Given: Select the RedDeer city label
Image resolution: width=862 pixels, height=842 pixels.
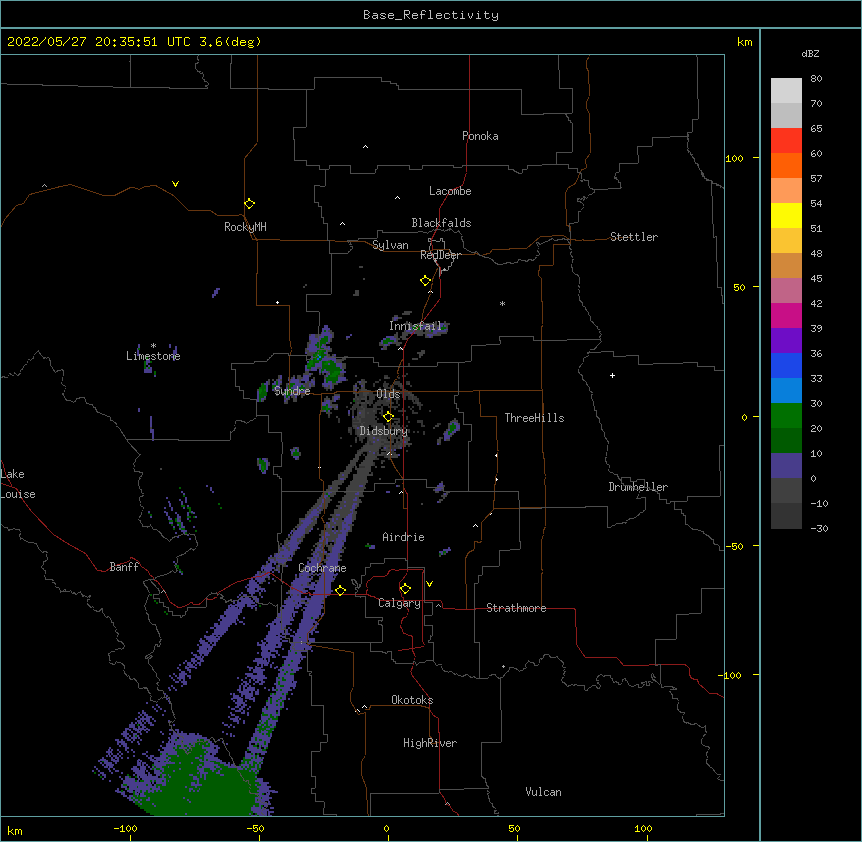Looking at the screenshot, I should pyautogui.click(x=440, y=255).
